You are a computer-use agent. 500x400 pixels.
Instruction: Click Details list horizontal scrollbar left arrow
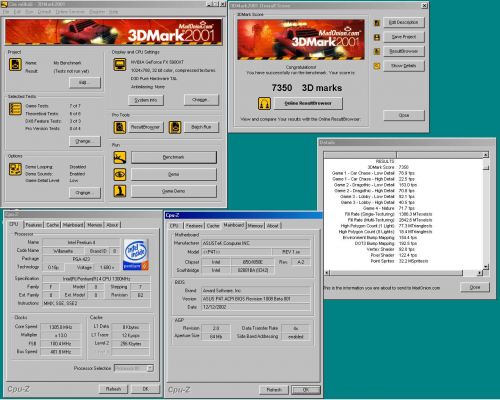click(x=327, y=273)
